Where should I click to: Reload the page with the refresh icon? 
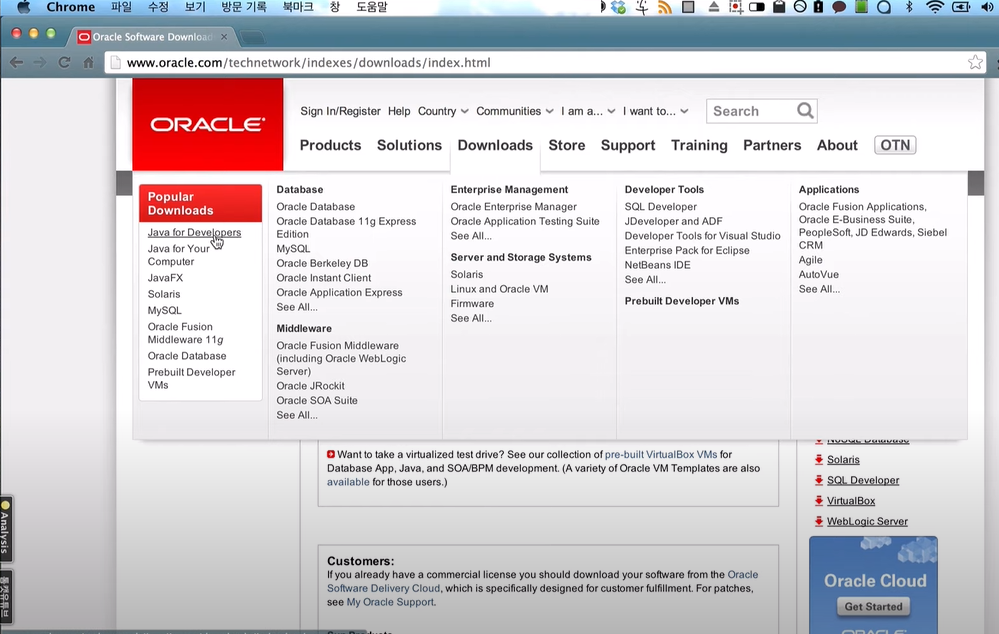coord(64,62)
